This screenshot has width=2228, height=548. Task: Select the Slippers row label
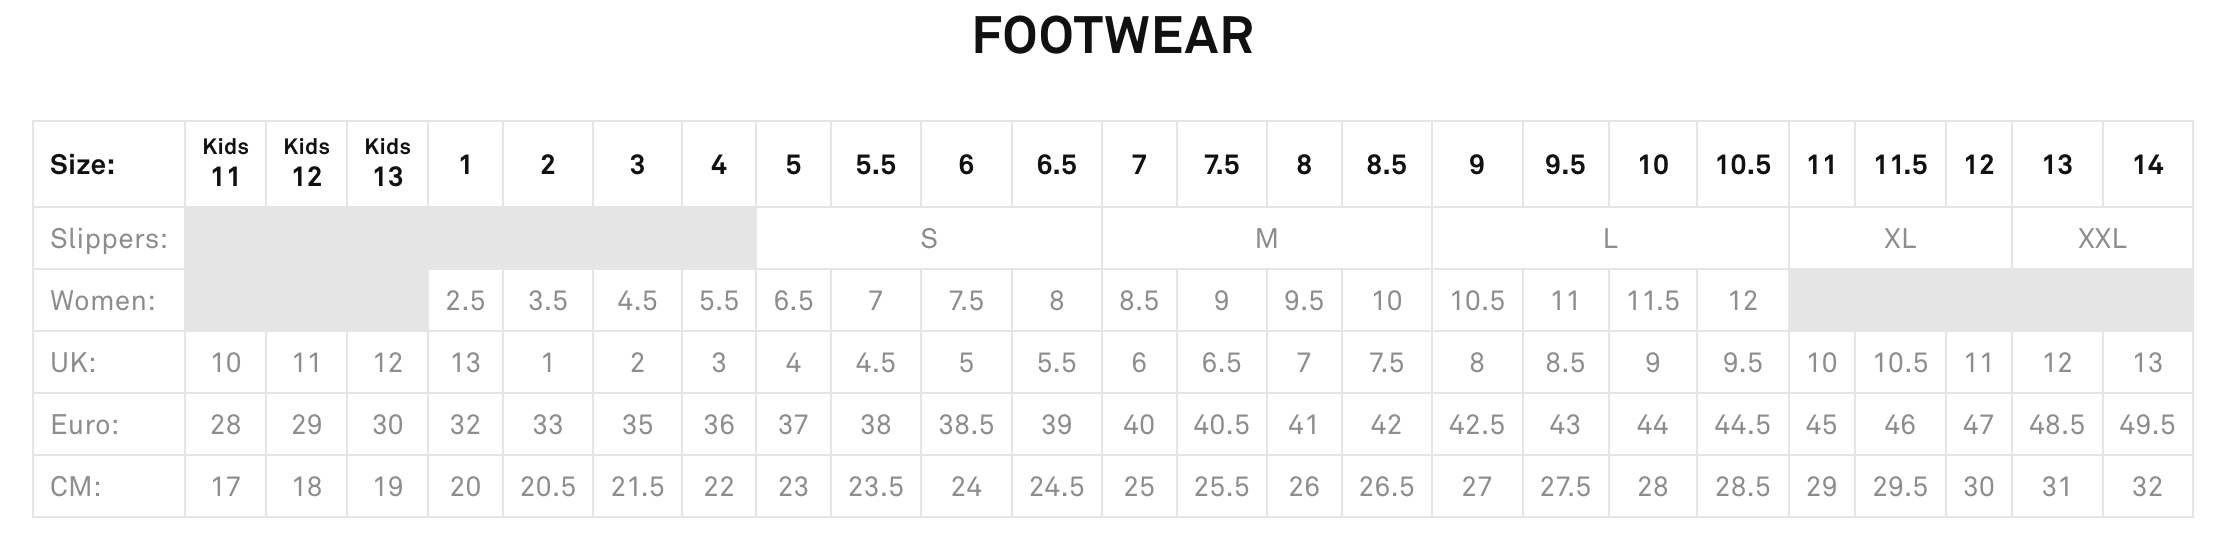[109, 239]
